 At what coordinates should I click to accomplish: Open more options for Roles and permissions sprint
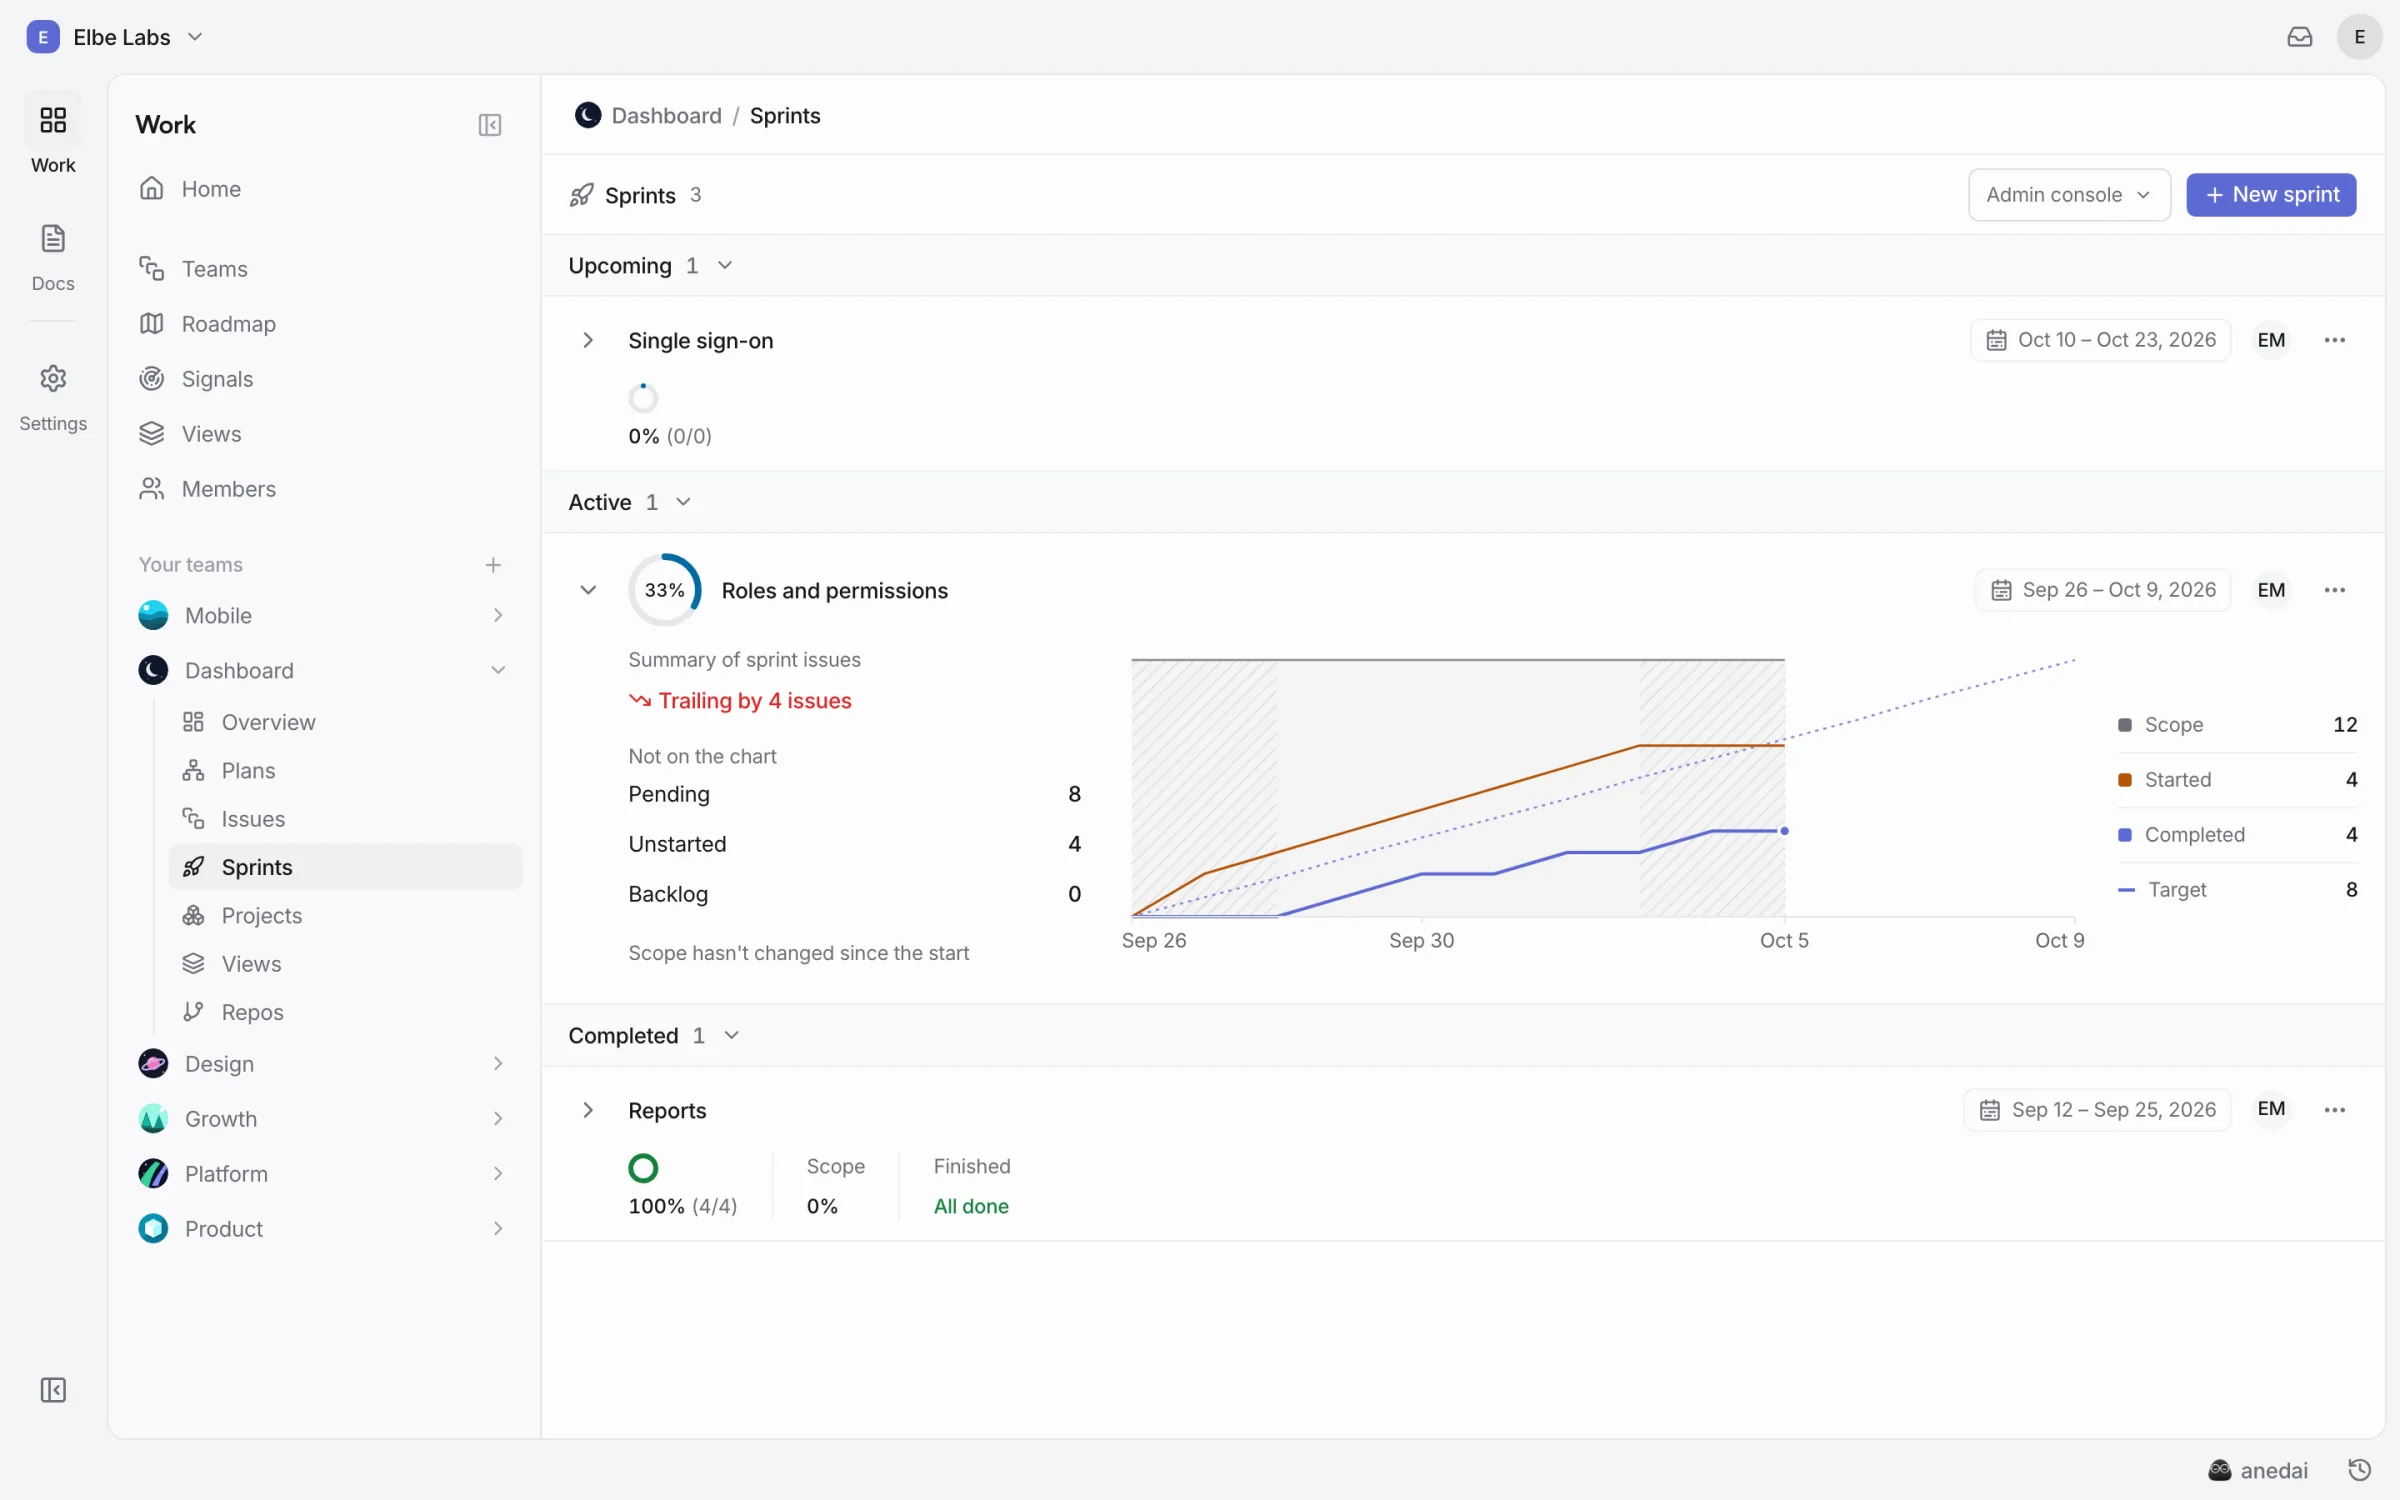(x=2335, y=590)
